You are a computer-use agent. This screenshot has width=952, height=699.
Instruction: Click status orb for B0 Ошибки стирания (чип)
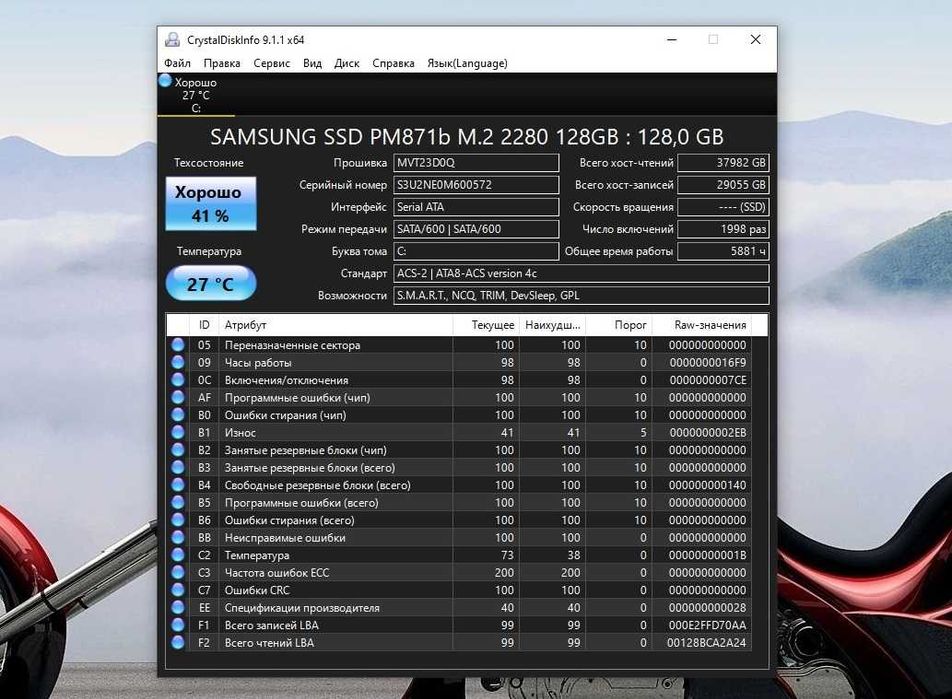(178, 415)
